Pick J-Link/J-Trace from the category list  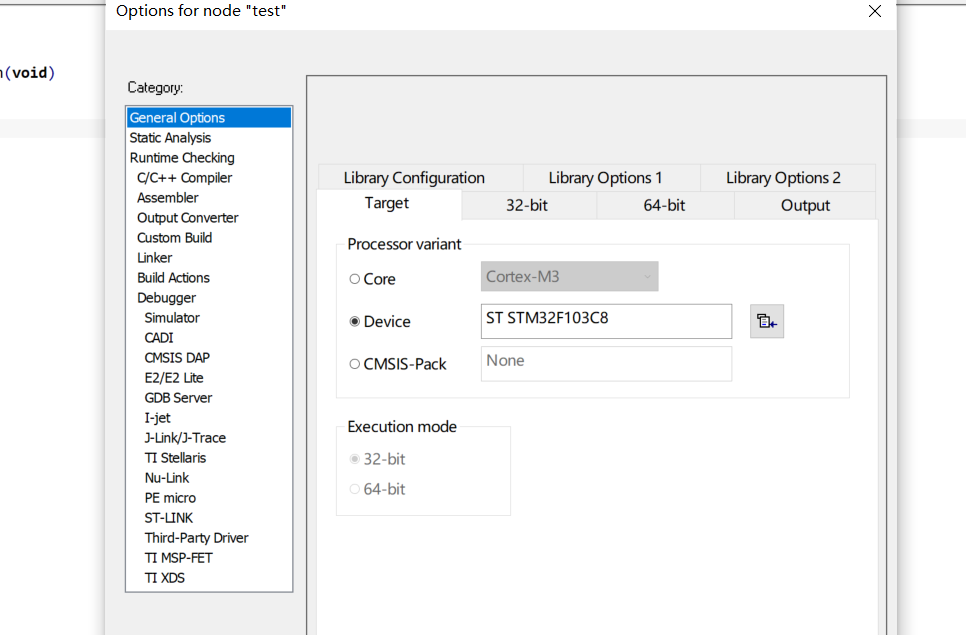(185, 438)
